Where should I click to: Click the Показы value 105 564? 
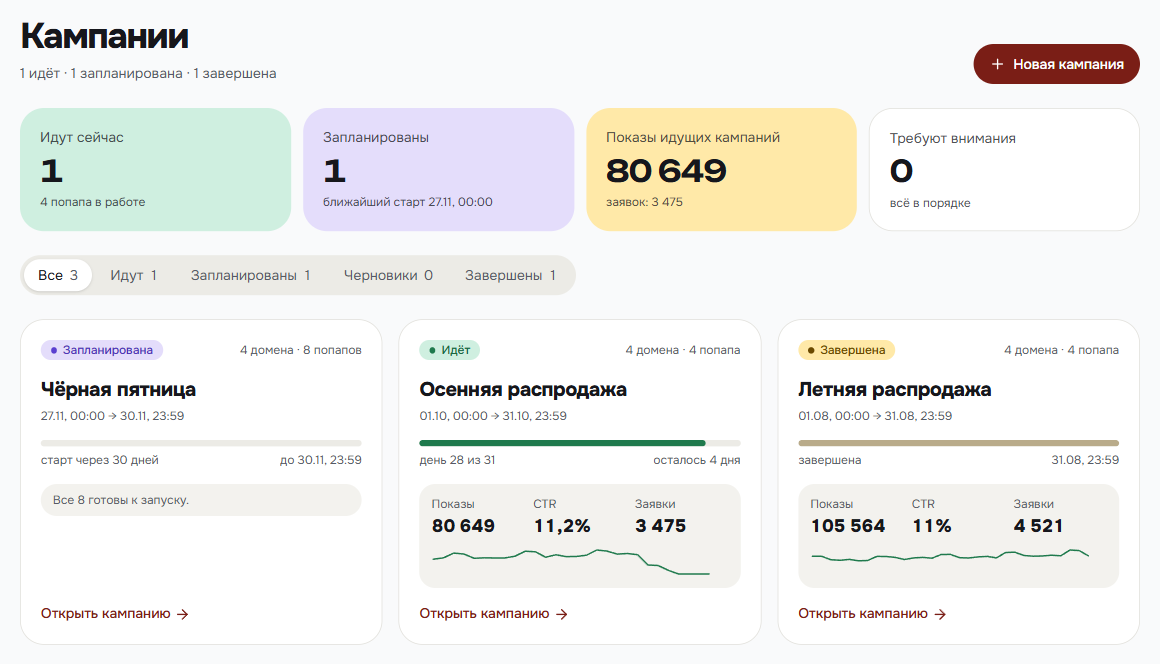pyautogui.click(x=848, y=526)
